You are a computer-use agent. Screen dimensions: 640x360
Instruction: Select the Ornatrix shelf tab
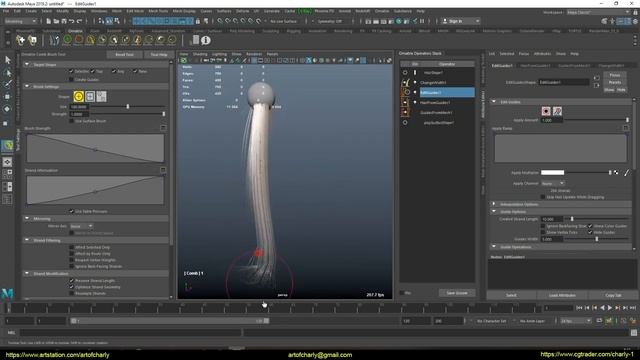click(x=75, y=31)
